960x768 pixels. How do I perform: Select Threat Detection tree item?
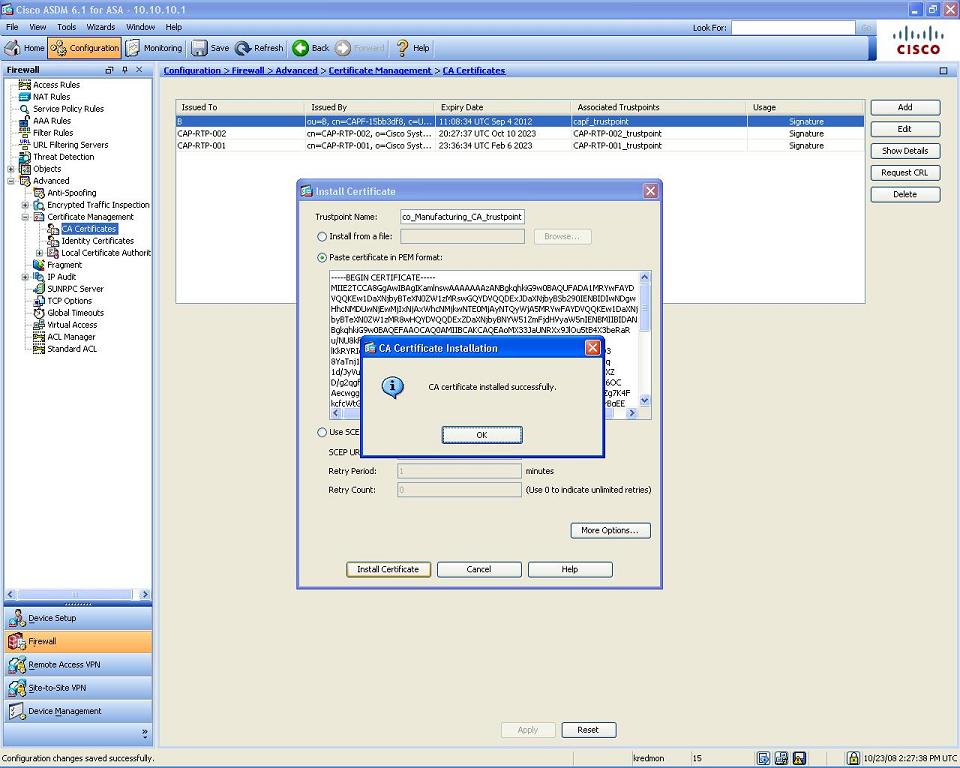(63, 157)
